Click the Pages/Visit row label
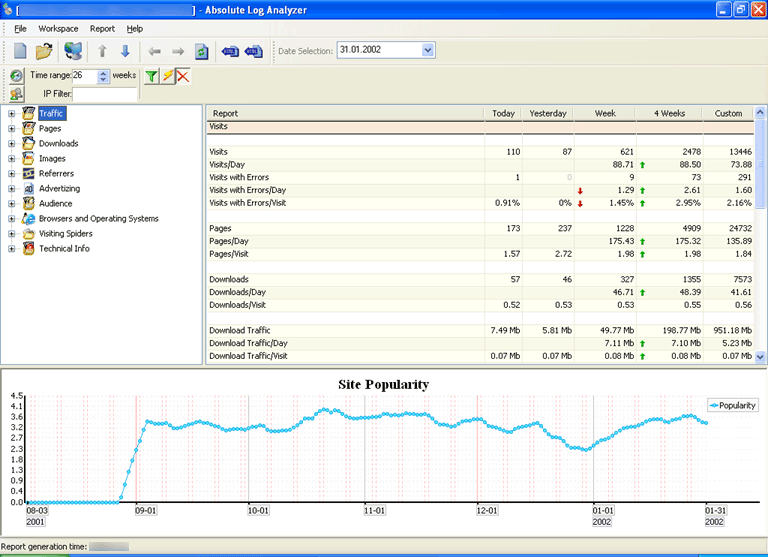Screen dimensions: 768x557 coord(228,254)
